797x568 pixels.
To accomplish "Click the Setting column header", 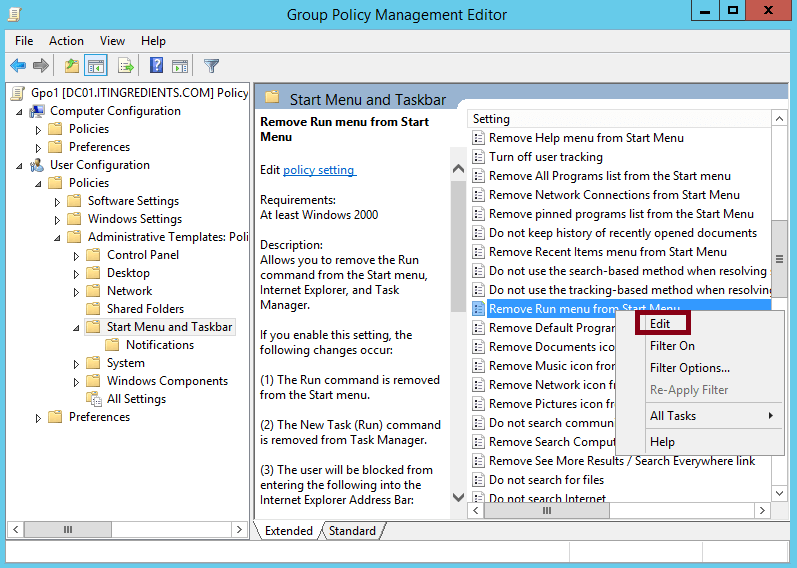I will click(x=619, y=119).
